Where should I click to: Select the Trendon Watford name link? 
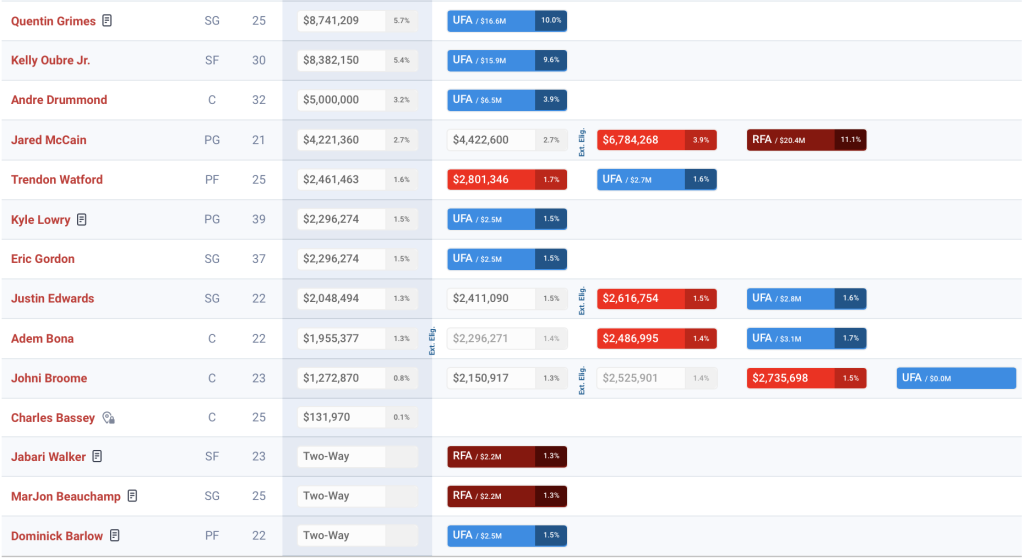pyautogui.click(x=57, y=180)
